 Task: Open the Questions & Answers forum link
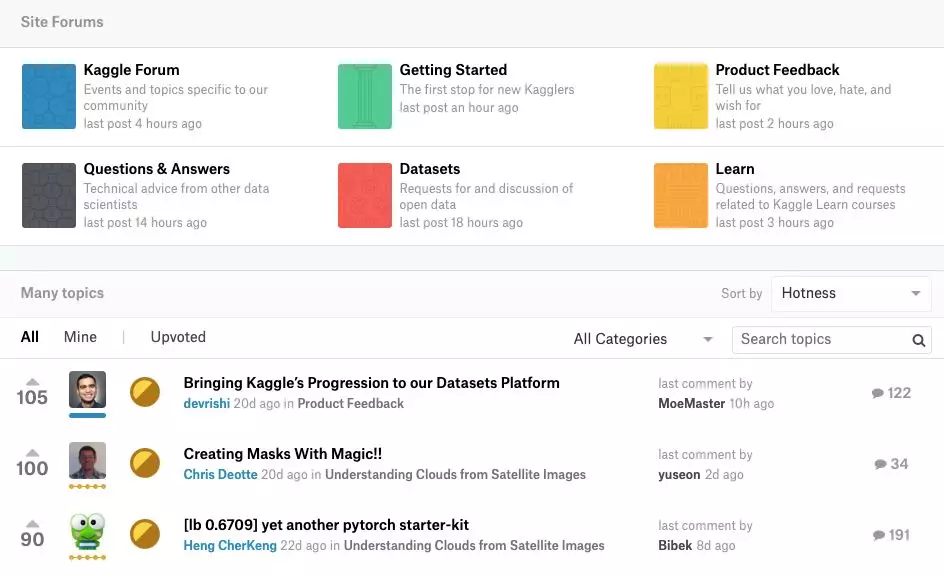[x=157, y=169]
